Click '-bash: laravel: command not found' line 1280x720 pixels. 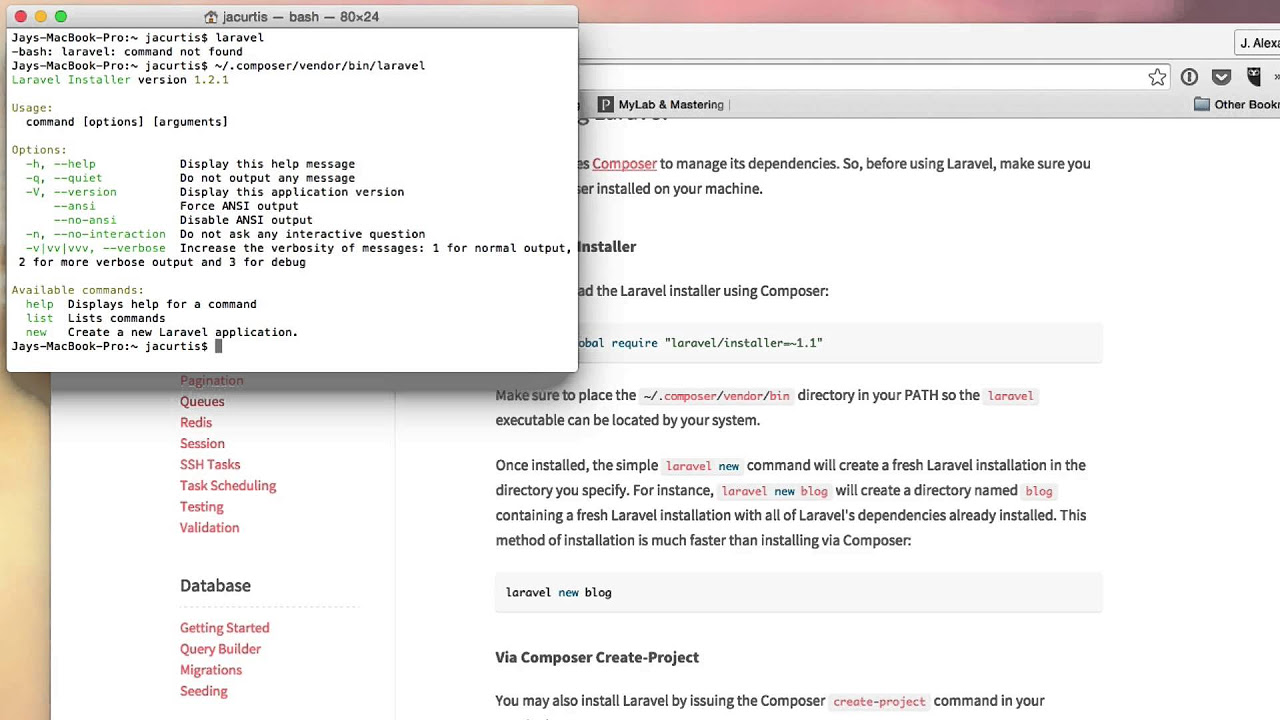point(127,52)
